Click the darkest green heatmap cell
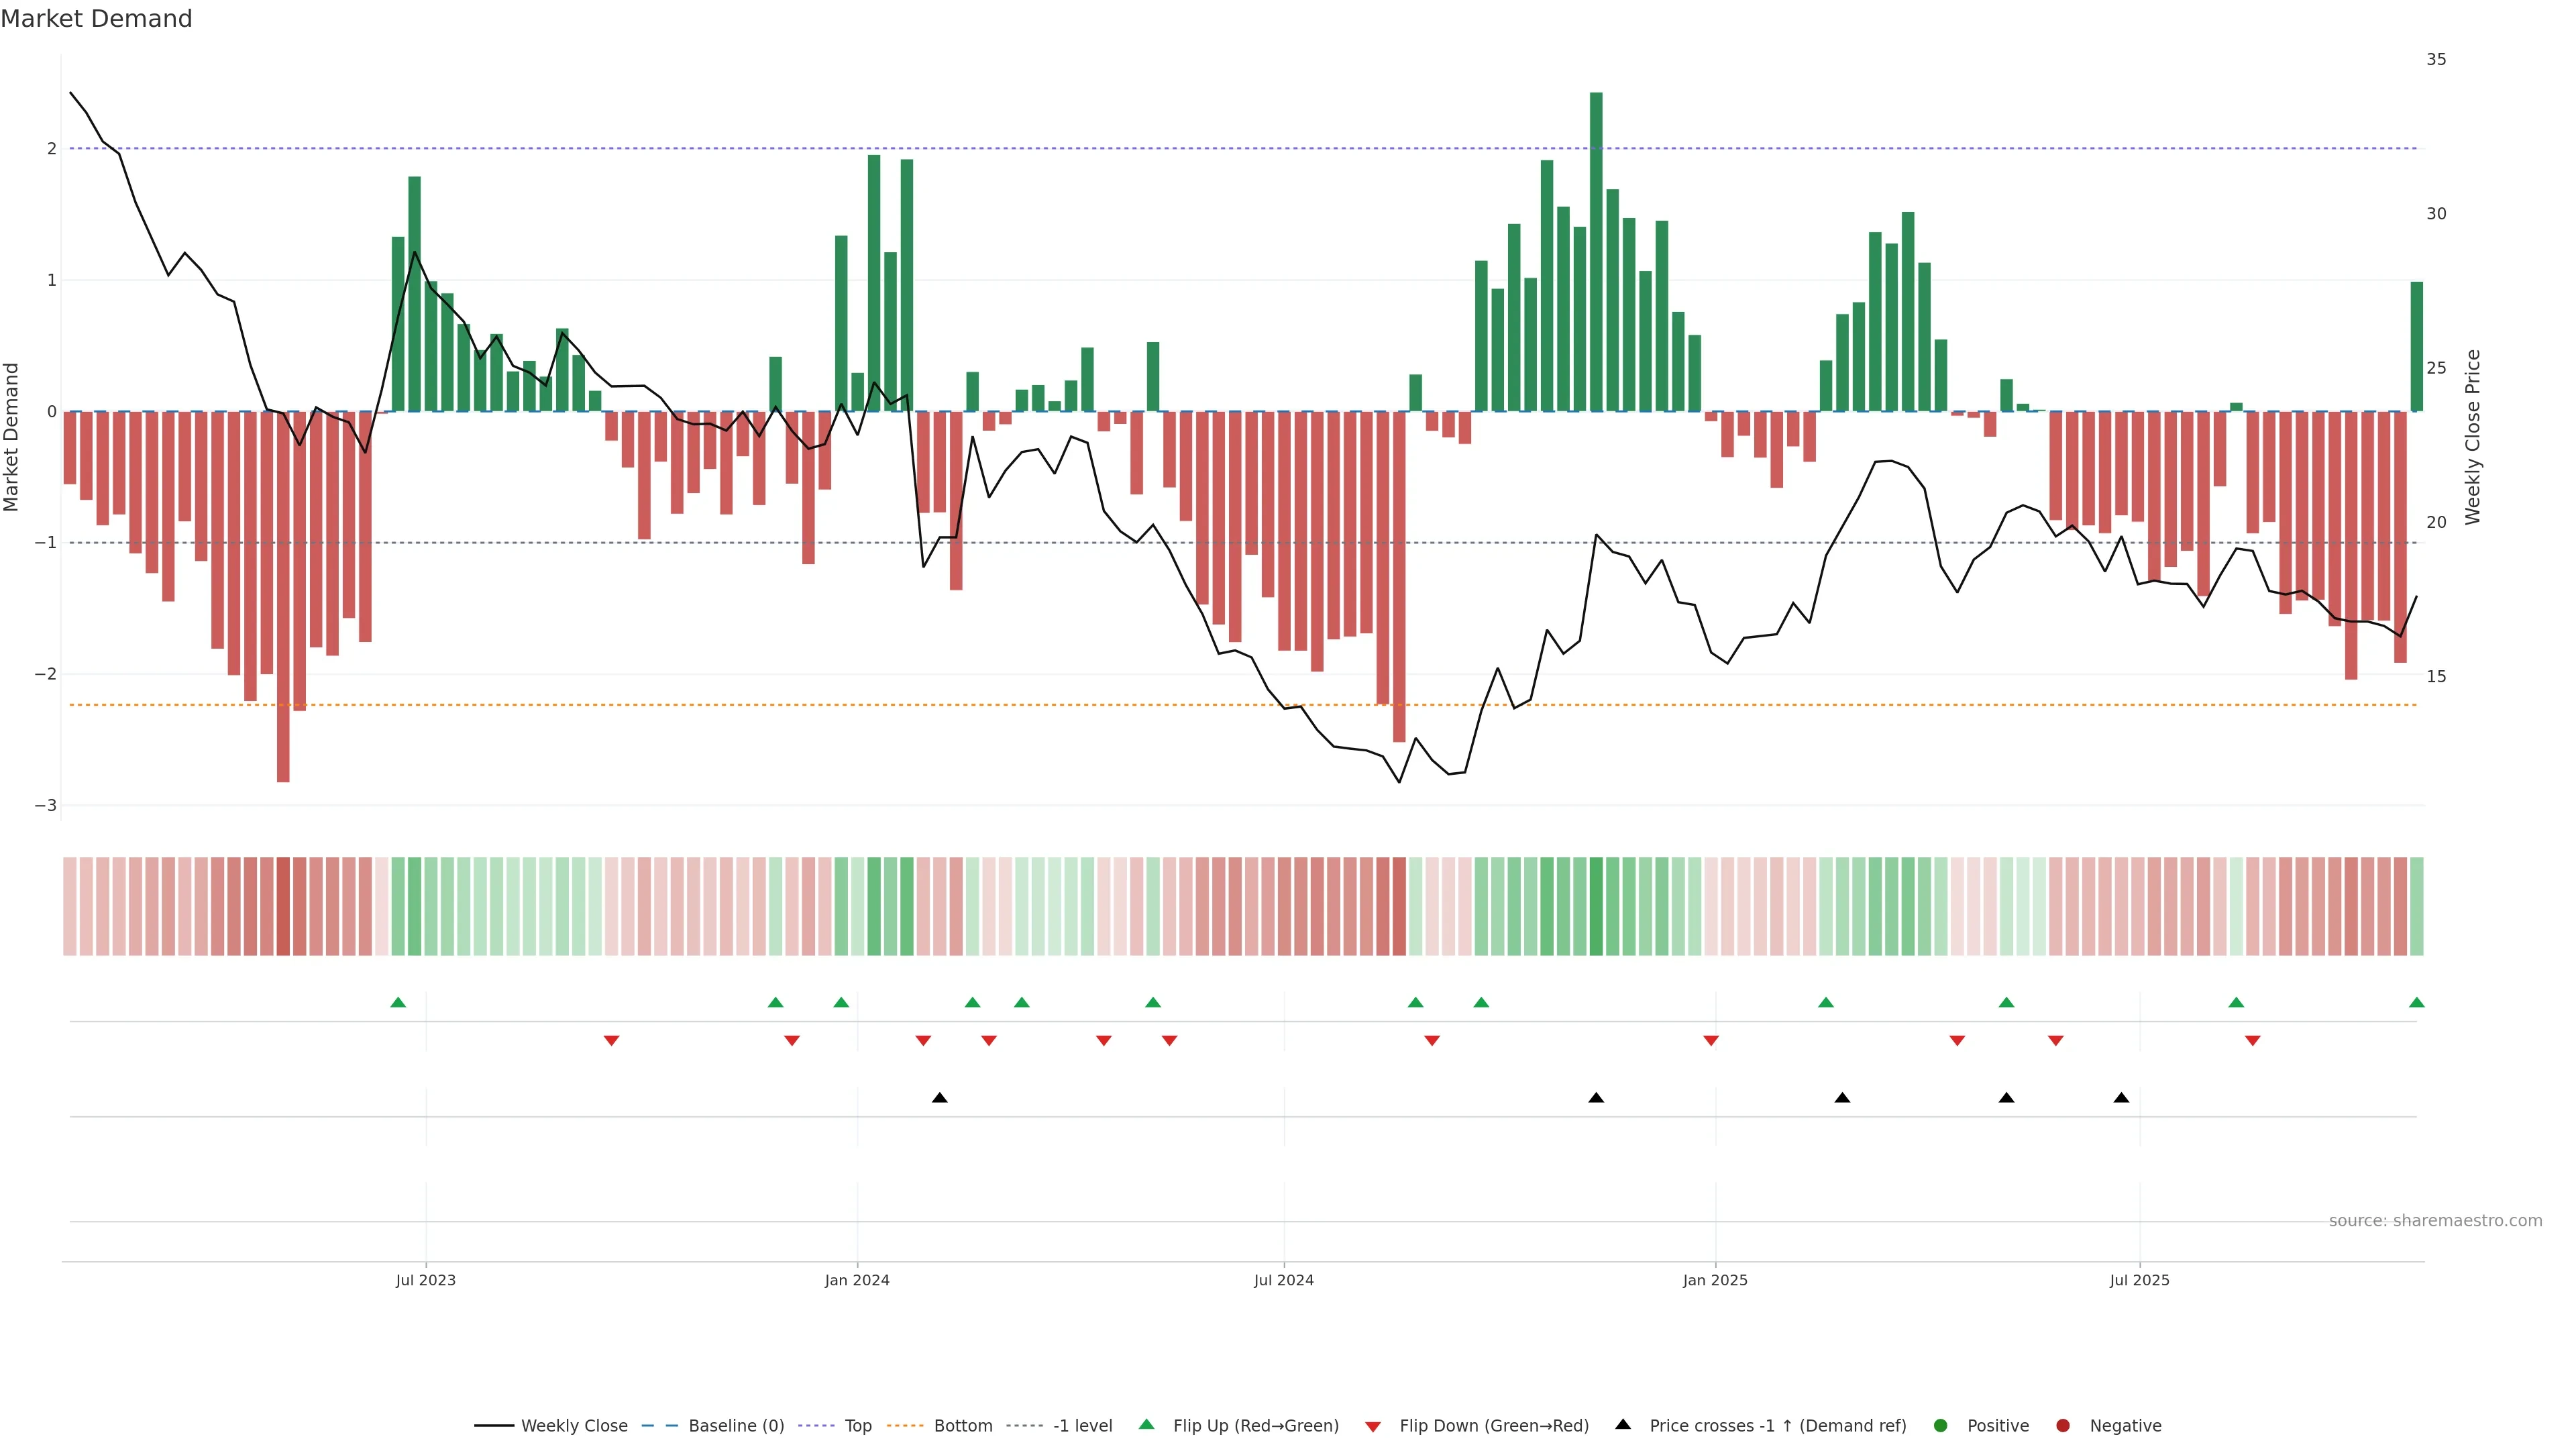 [1596, 906]
